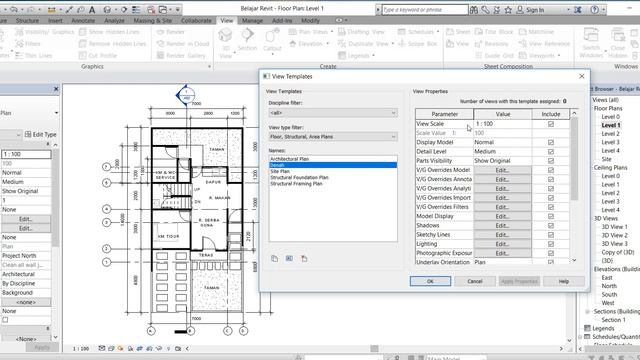Click the binoculars search icon in title bar
The height and width of the screenshot is (360, 640).
(x=474, y=9)
